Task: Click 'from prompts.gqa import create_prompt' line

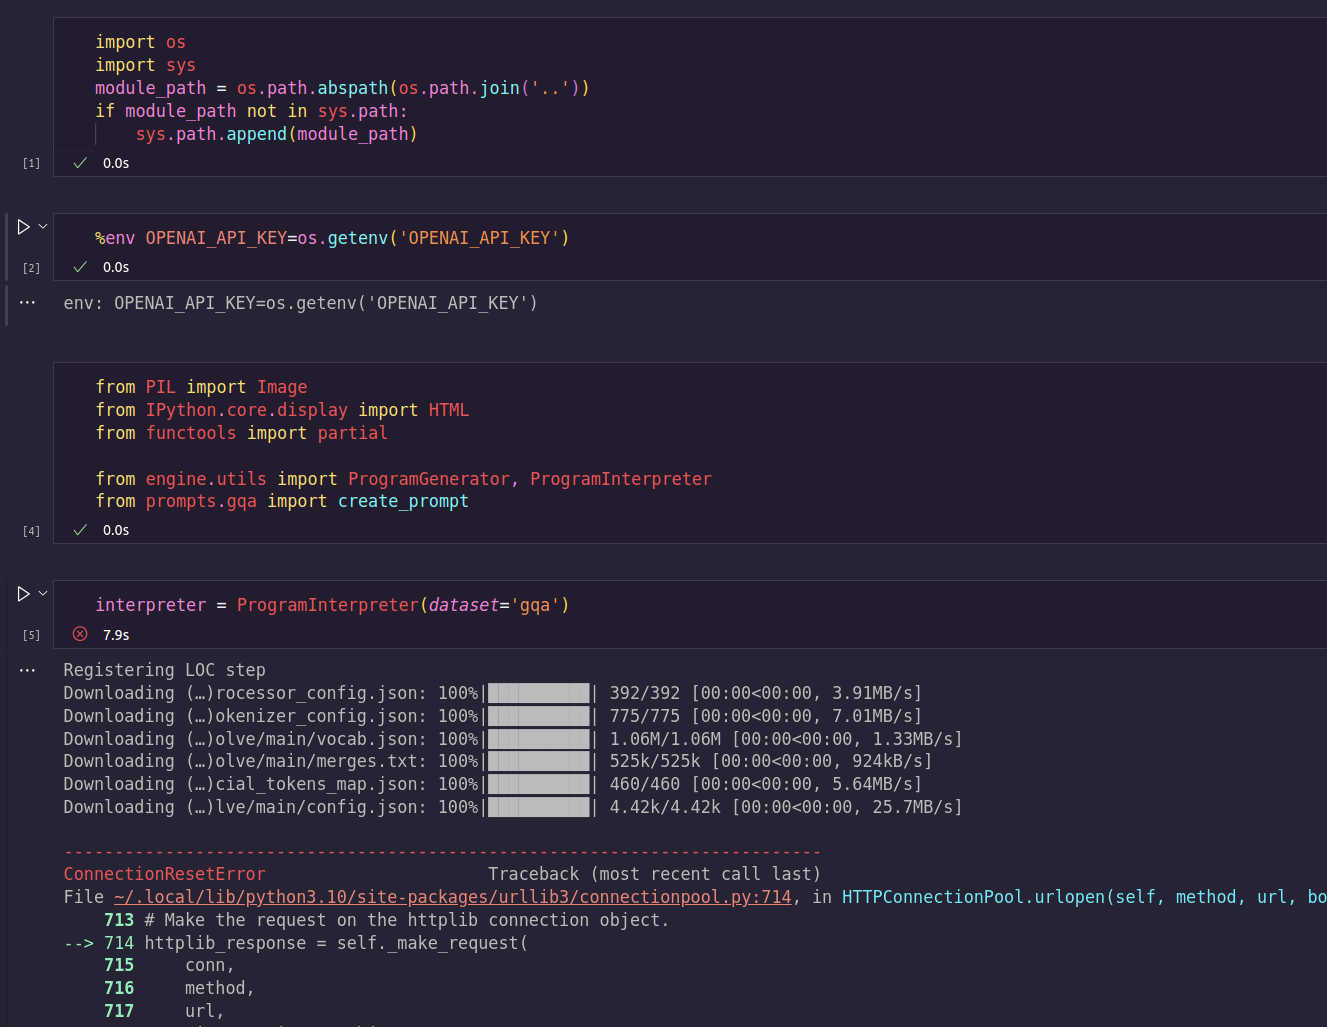Action: [282, 501]
